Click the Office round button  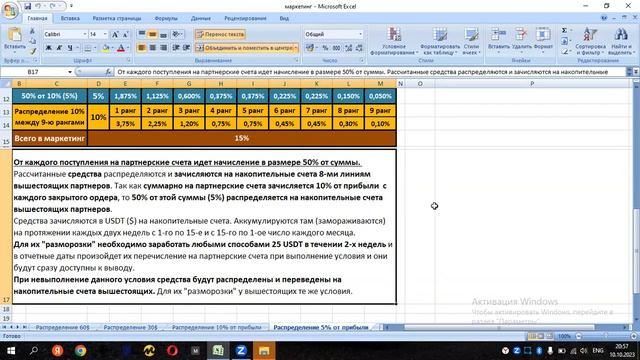(x=10, y=11)
